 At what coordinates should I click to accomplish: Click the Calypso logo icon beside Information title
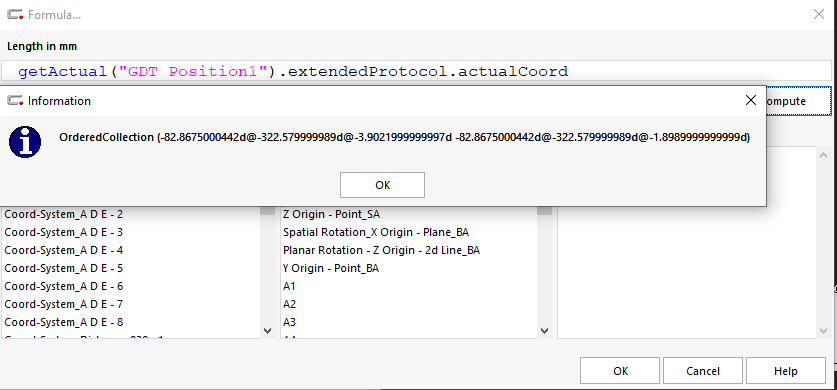(x=15, y=100)
